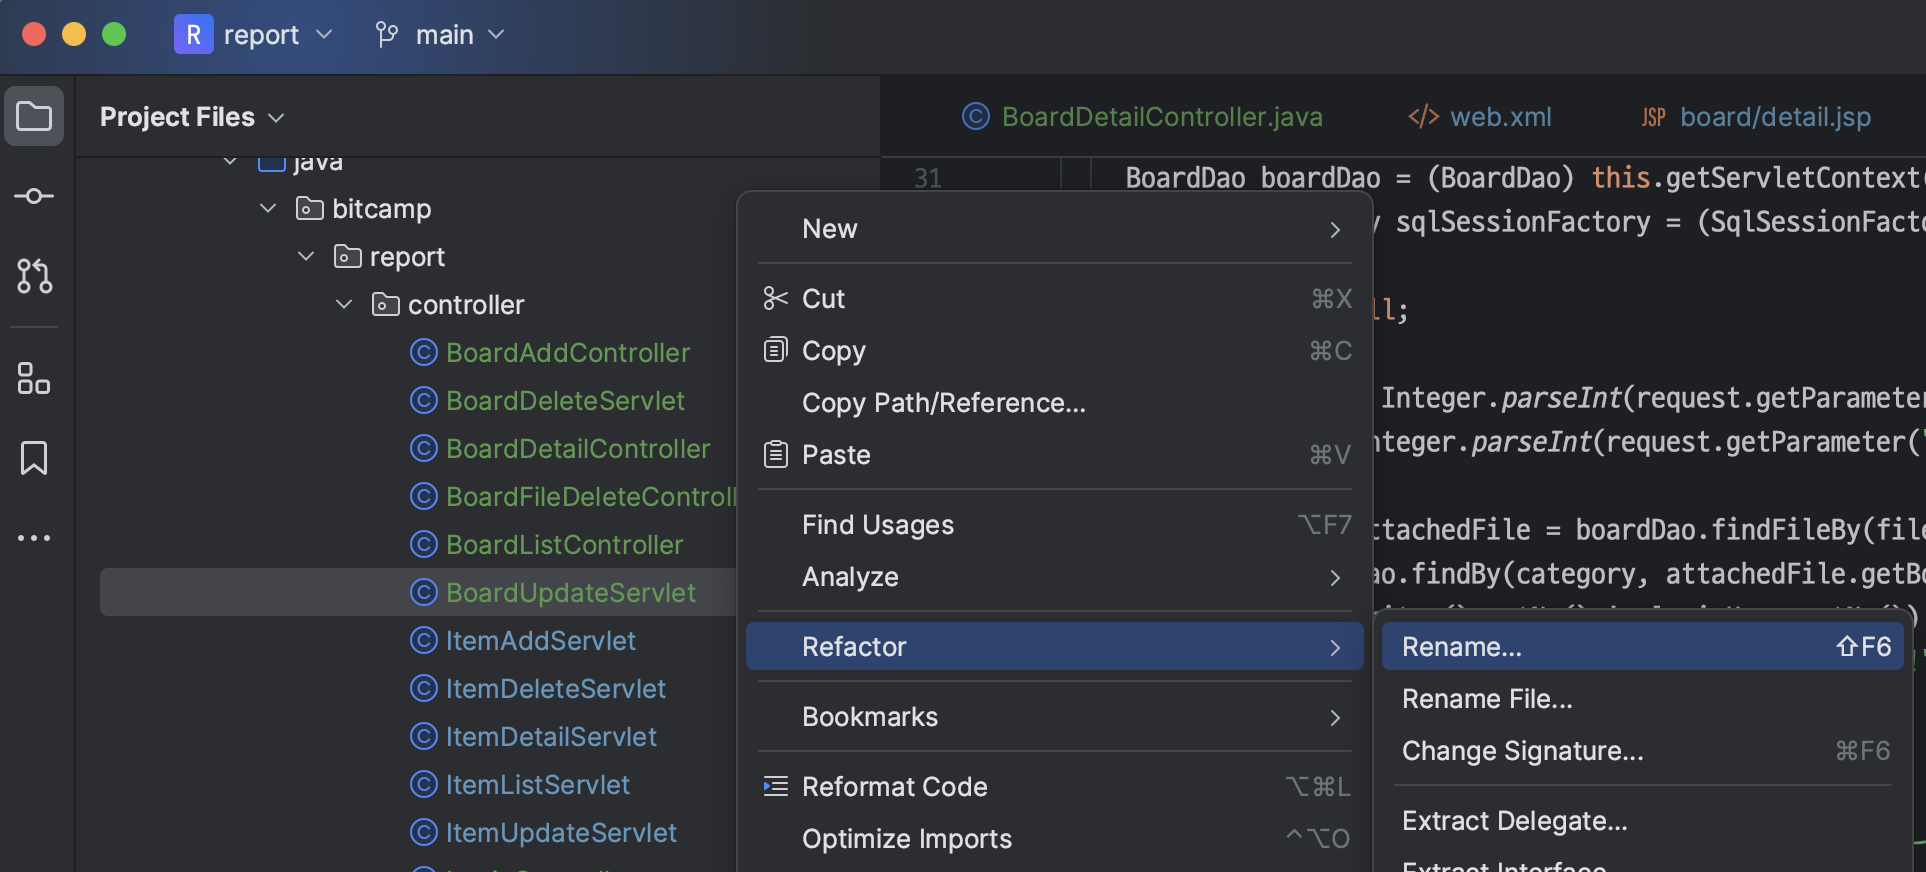Open the Commit tool window
1926x872 pixels.
coord(34,196)
